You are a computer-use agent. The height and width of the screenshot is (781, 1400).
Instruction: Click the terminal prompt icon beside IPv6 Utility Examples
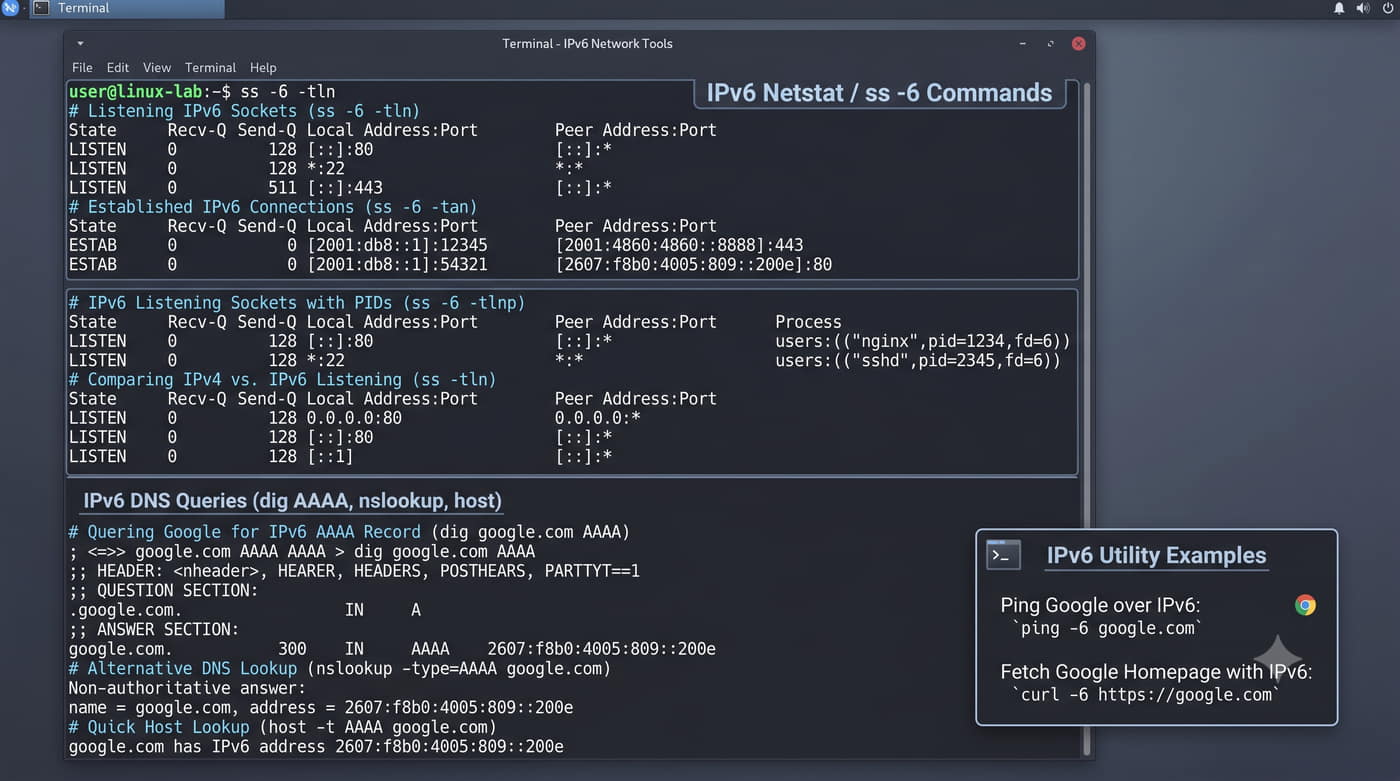pos(1003,555)
